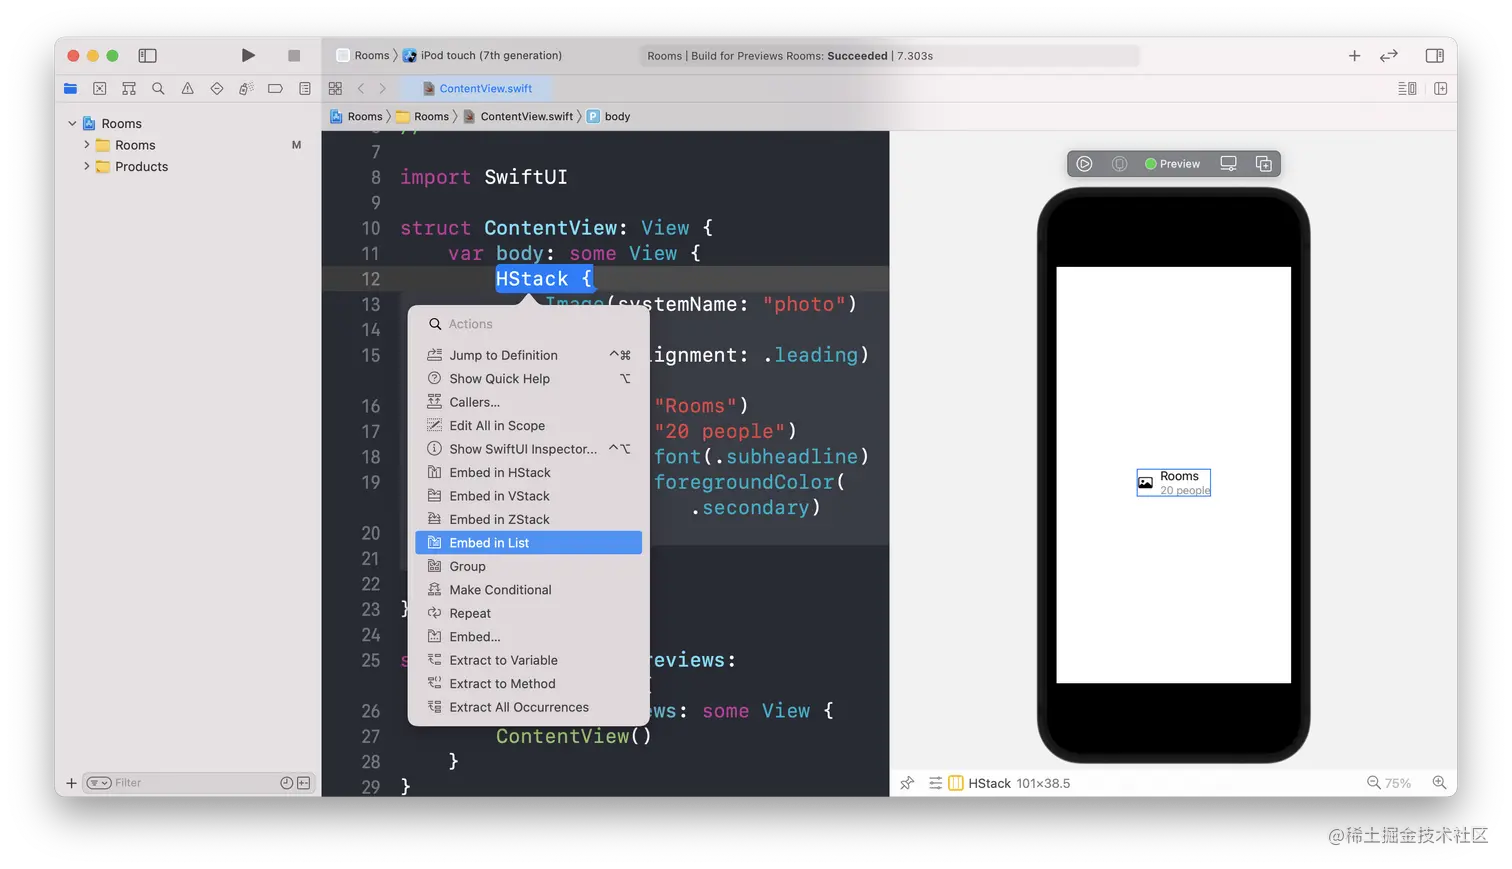Add editor on right
The height and width of the screenshot is (869, 1512).
(x=1441, y=88)
